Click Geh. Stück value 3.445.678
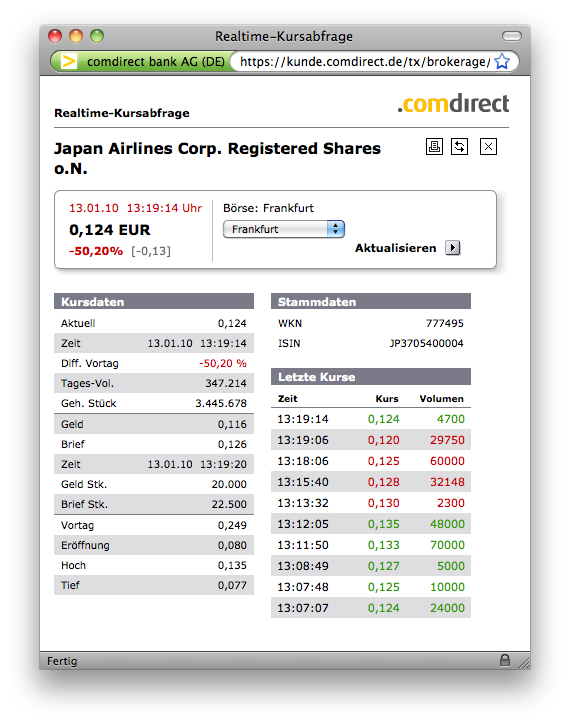 click(221, 403)
